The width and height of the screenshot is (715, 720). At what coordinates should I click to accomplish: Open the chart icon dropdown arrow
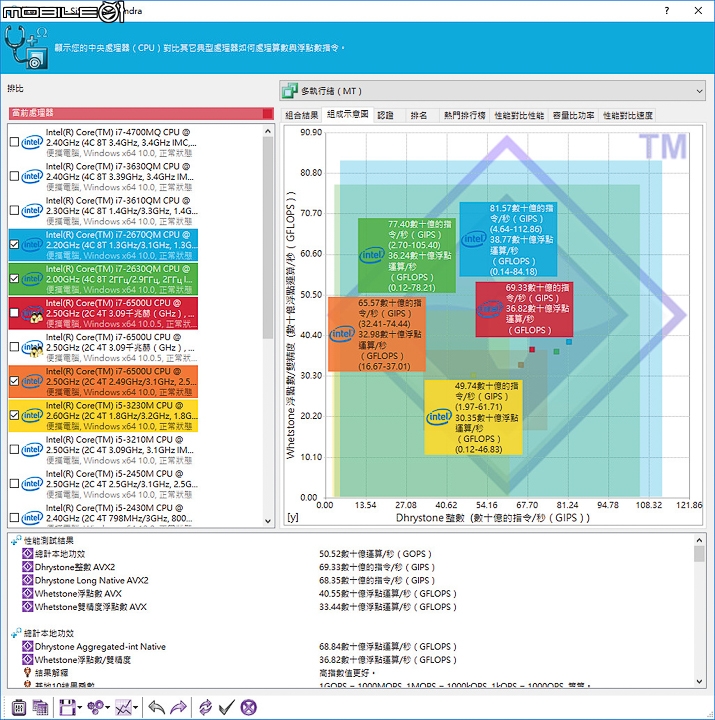point(135,708)
